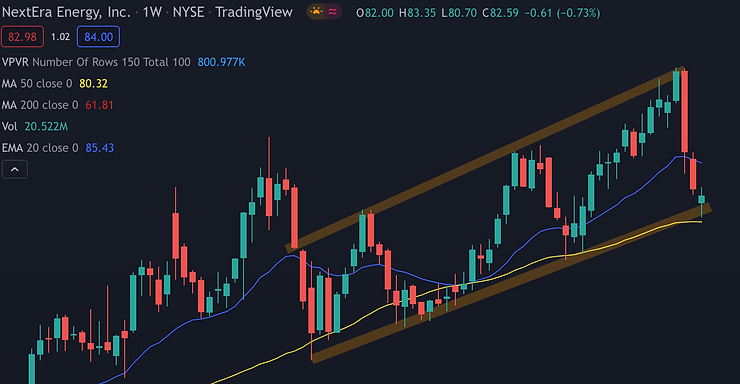Image resolution: width=740 pixels, height=384 pixels.
Task: Collapse the indicator legend with the chevron button
Action: (x=15, y=169)
